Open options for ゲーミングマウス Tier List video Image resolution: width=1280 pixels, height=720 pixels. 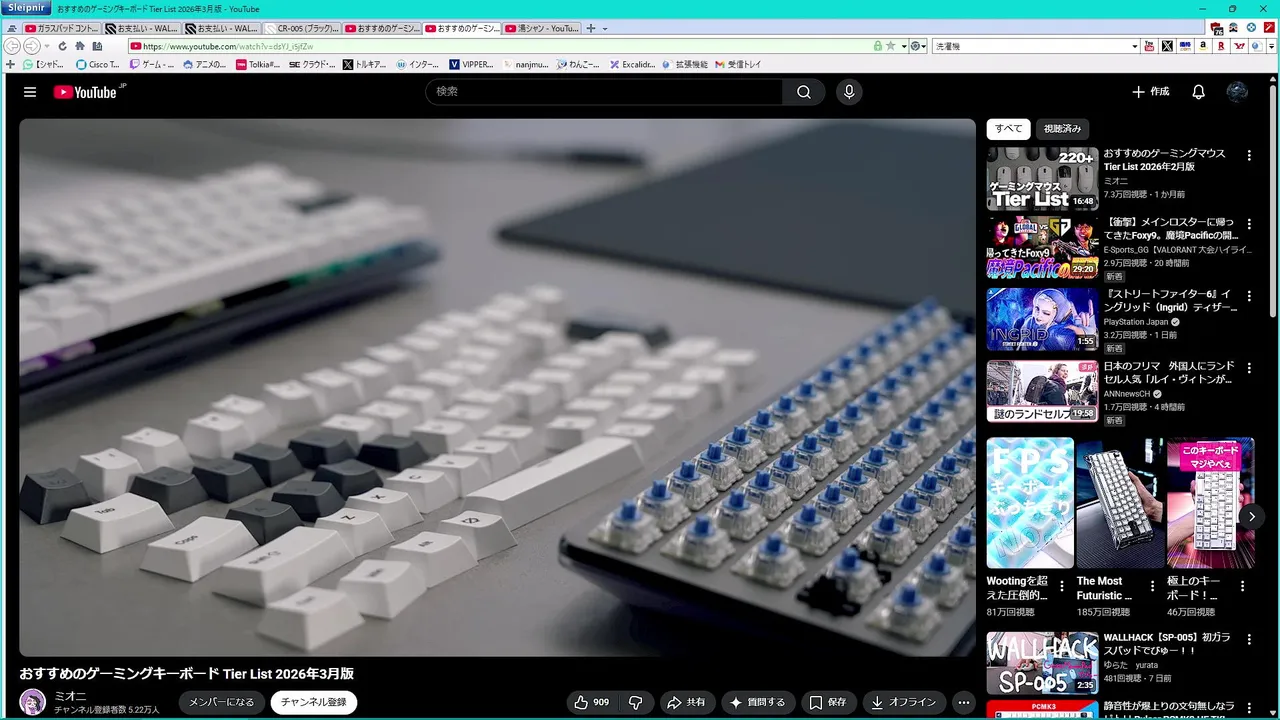click(x=1249, y=155)
